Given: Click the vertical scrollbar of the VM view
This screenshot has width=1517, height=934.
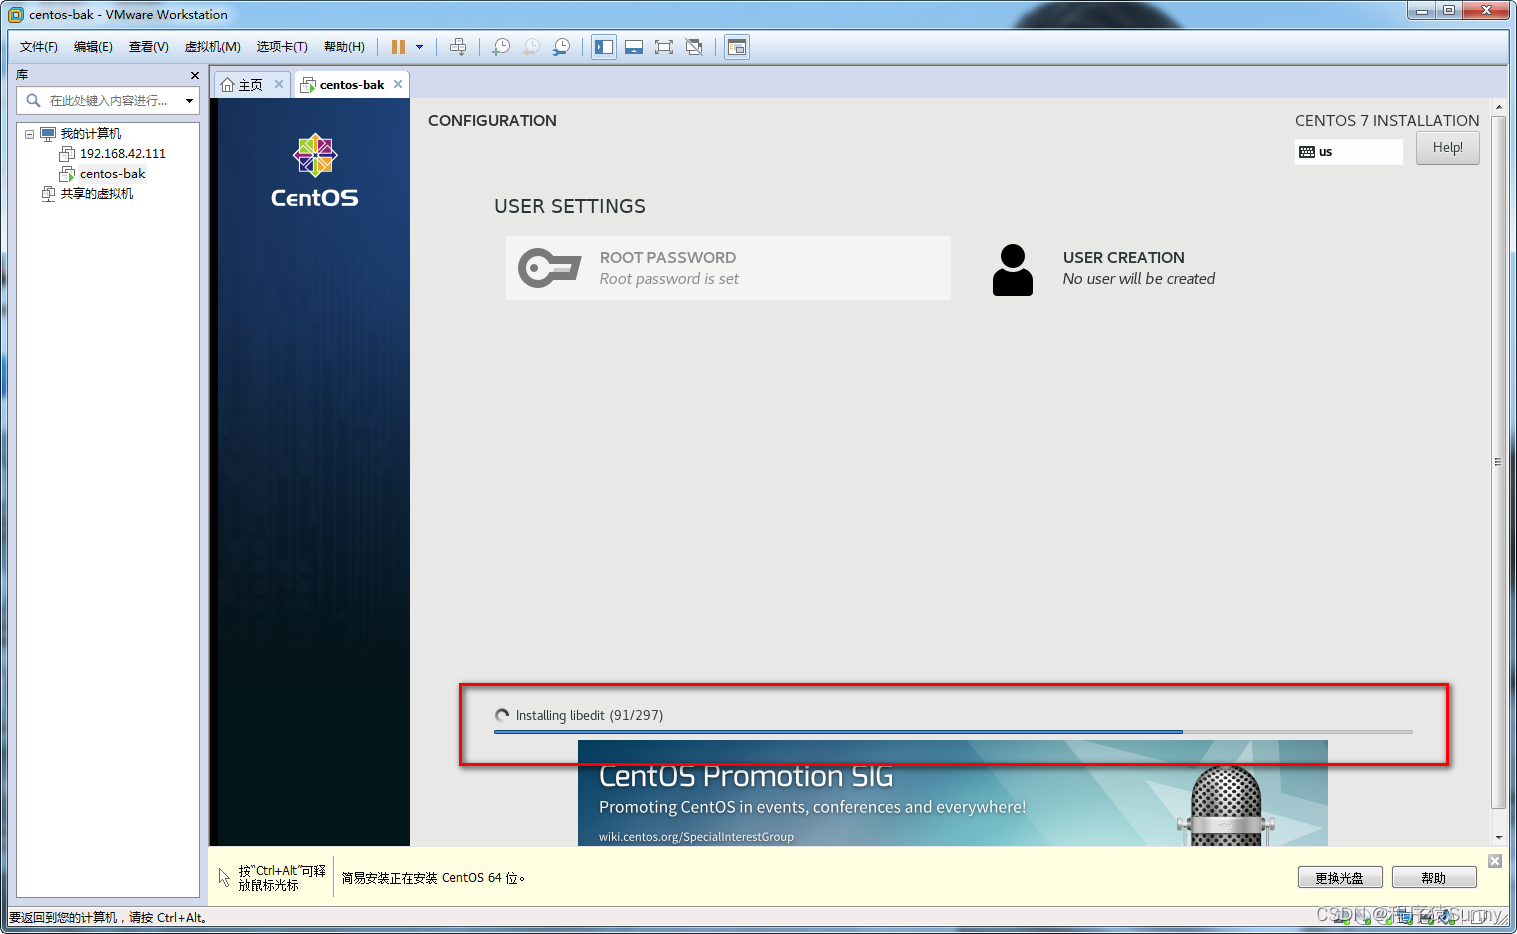Looking at the screenshot, I should tap(1498, 462).
